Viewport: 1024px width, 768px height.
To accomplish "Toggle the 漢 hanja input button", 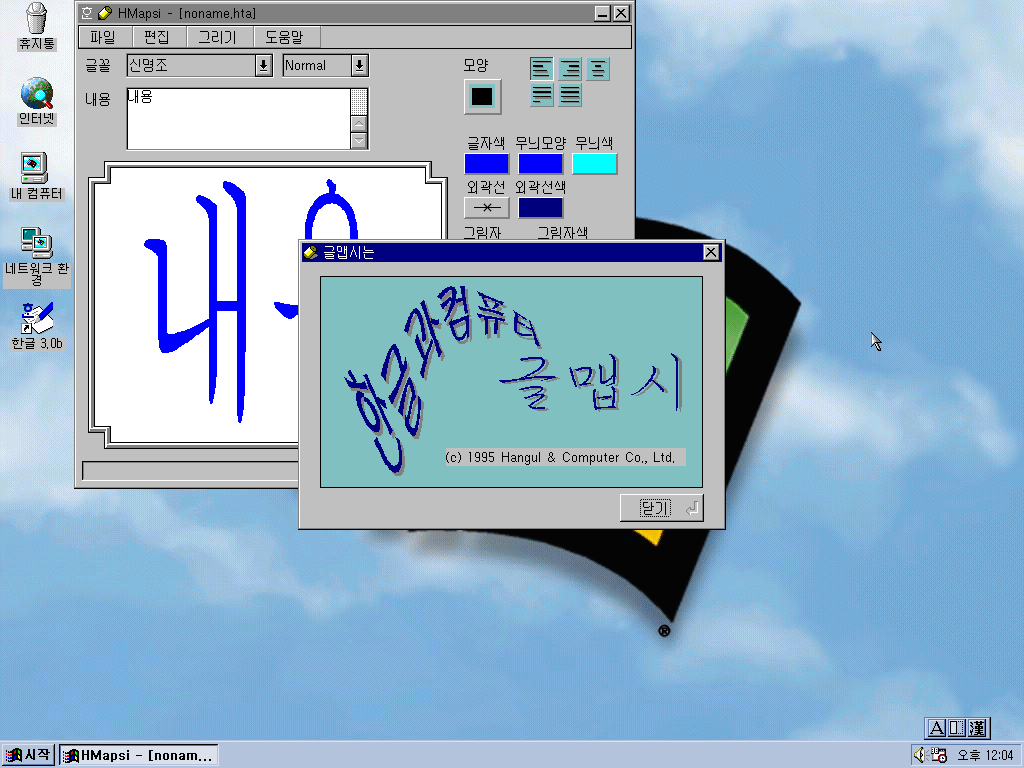I will coord(978,728).
